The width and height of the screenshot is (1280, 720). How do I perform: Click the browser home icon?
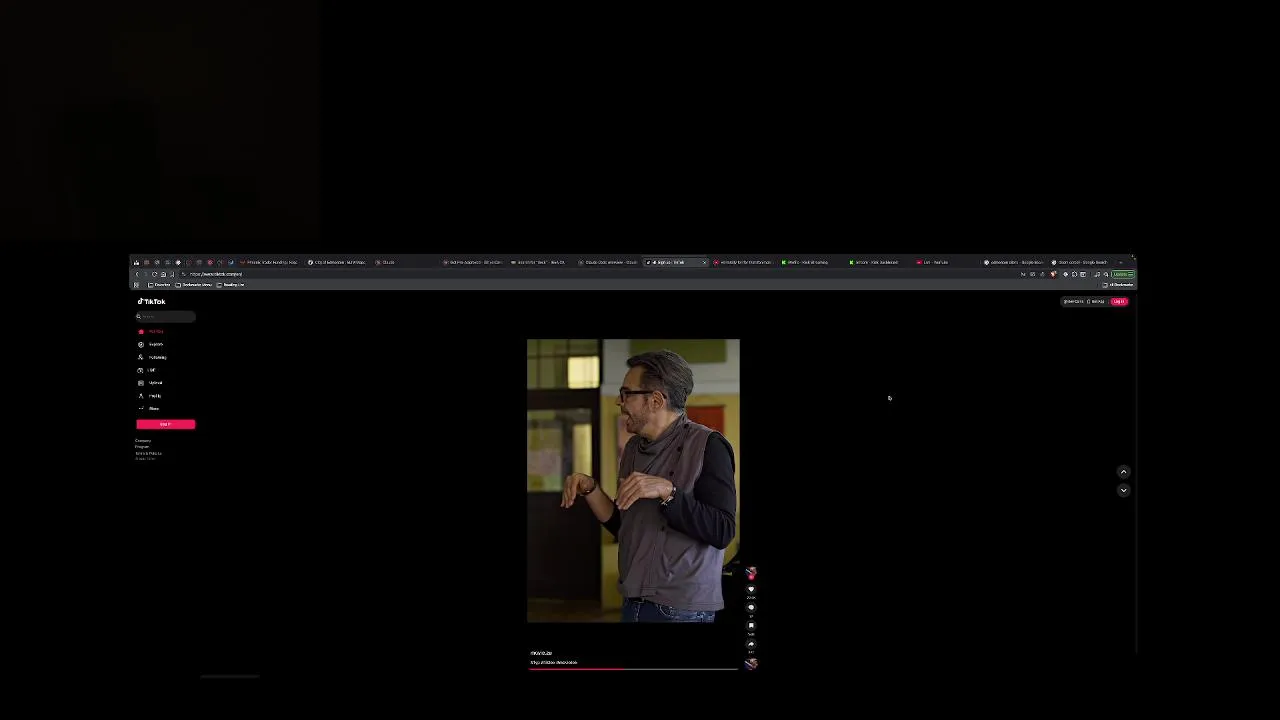163,274
